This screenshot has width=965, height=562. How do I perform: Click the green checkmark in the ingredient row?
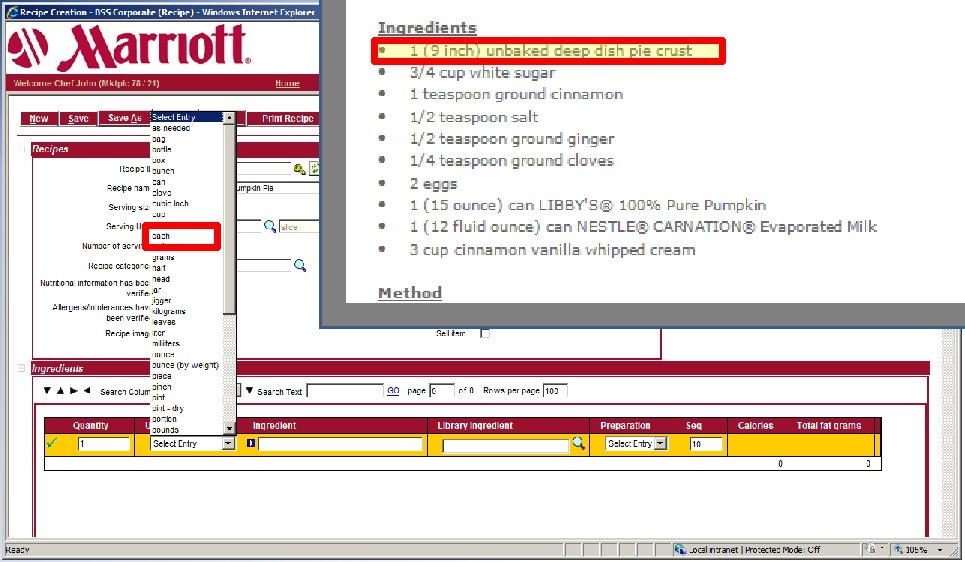[x=52, y=442]
